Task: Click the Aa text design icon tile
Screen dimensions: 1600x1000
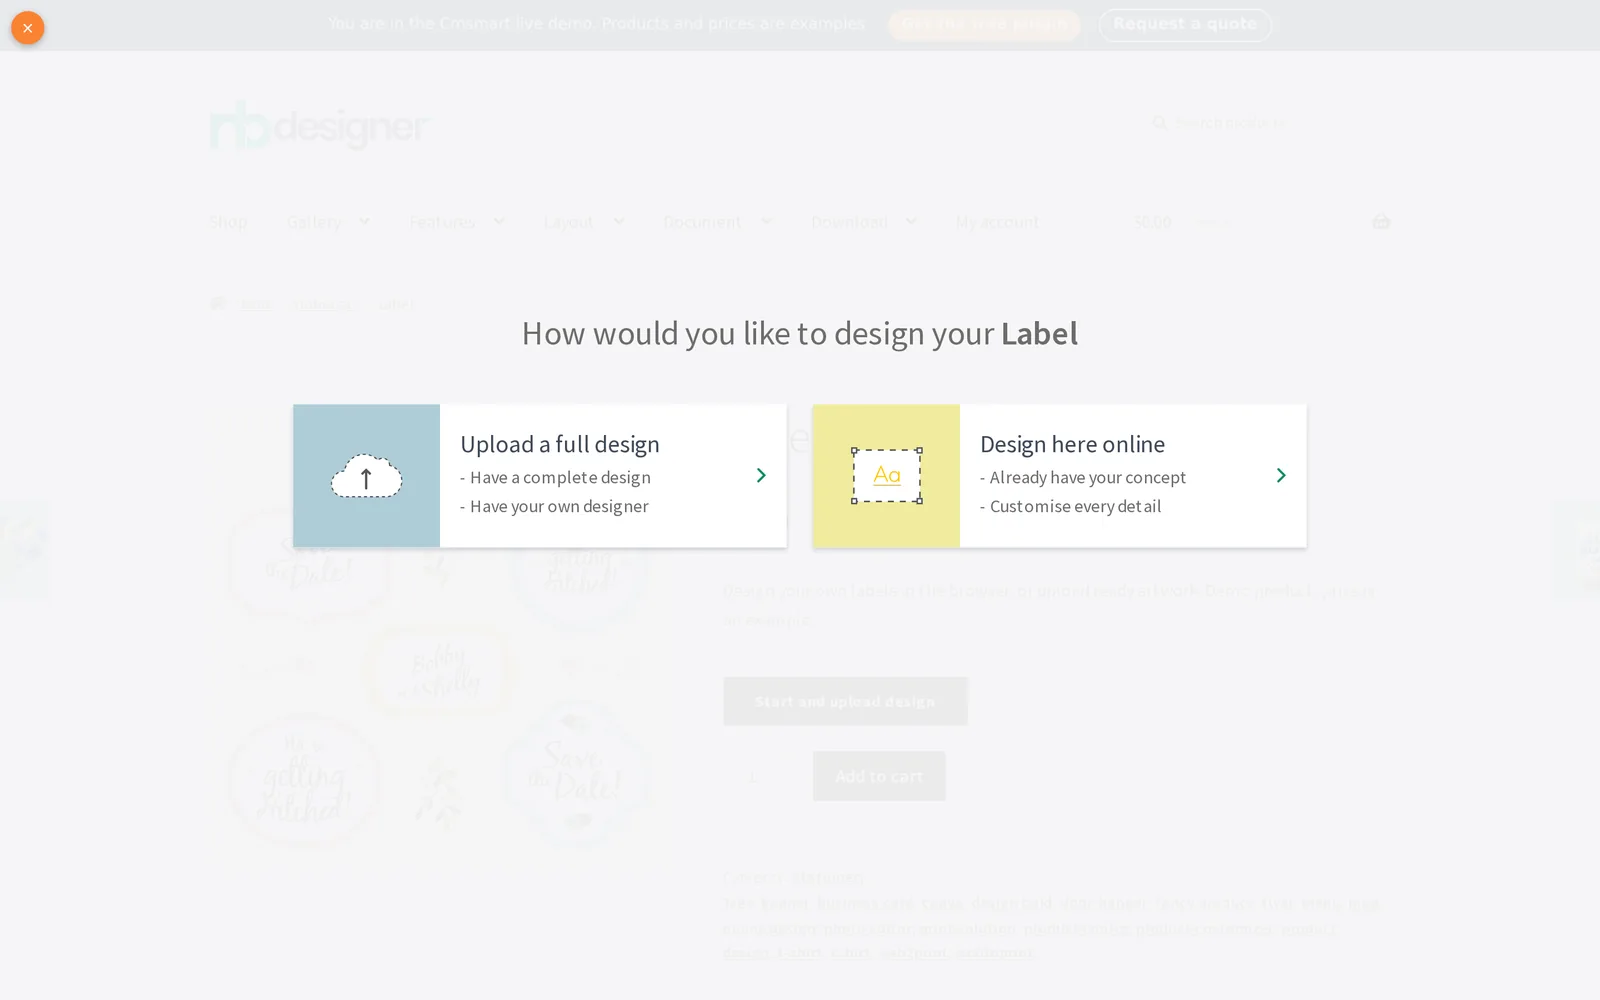Action: coord(886,476)
